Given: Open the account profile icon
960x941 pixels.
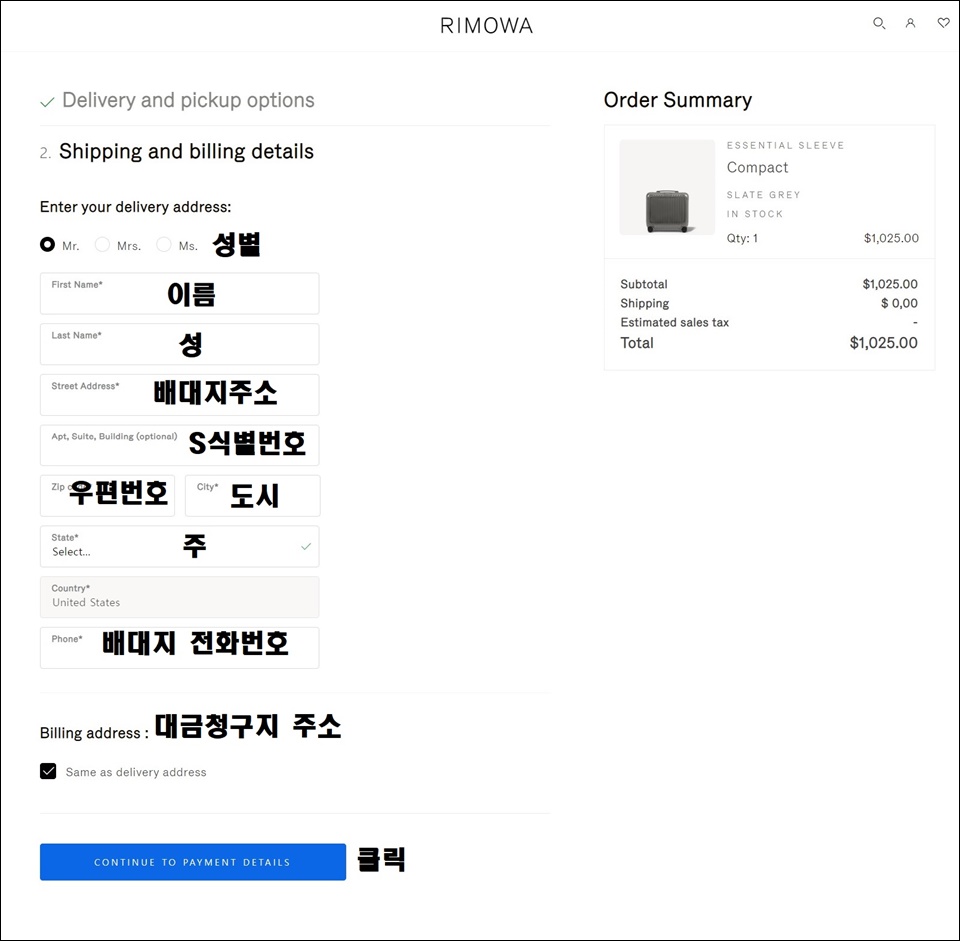Looking at the screenshot, I should (x=910, y=23).
